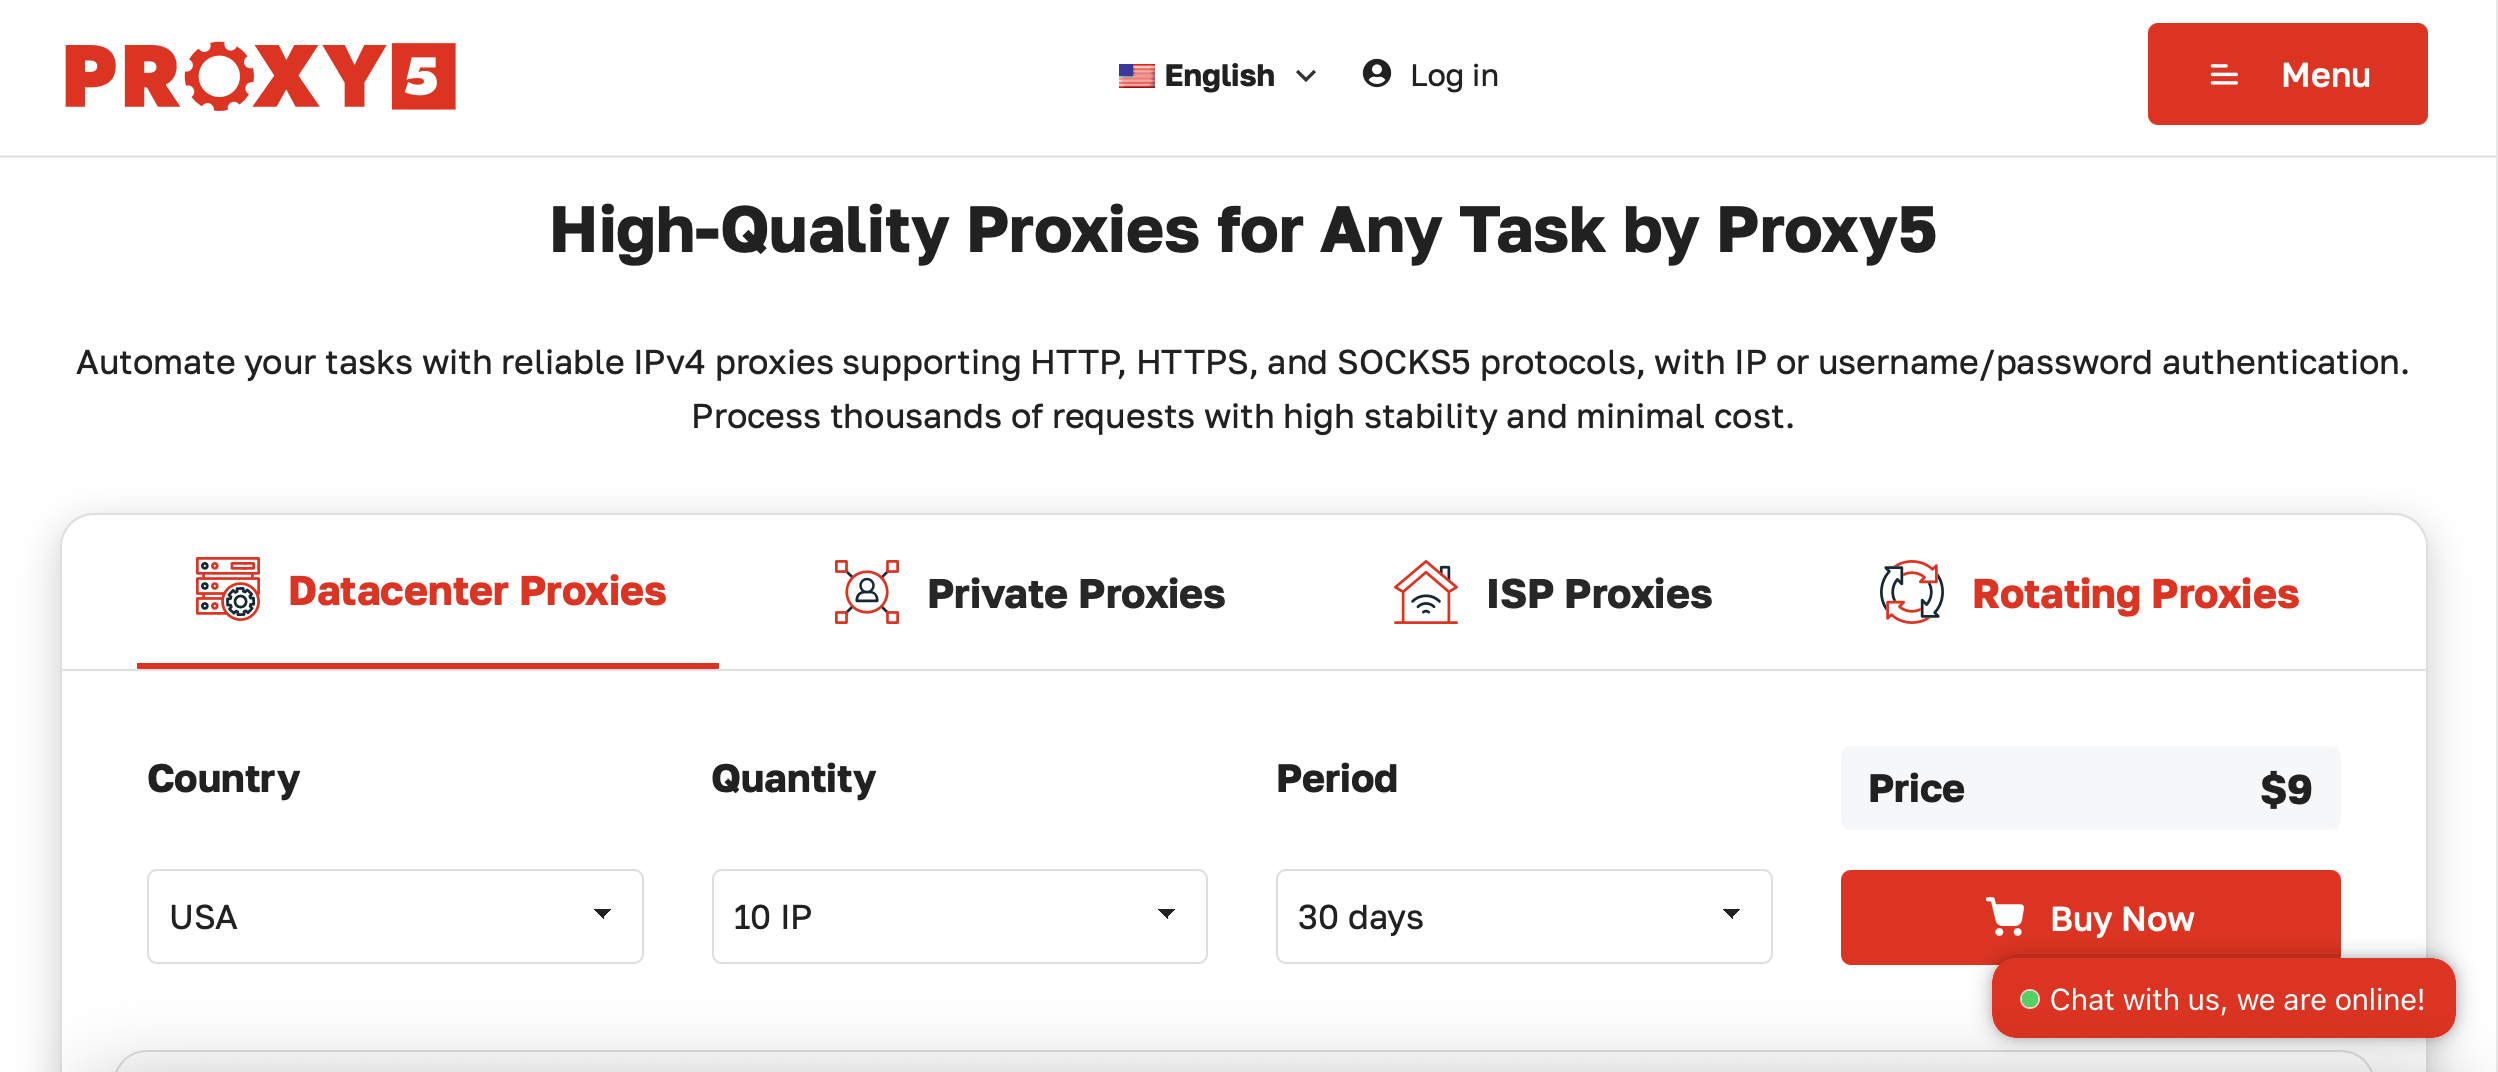Click the US flag icon next to English
2498x1072 pixels.
point(1135,74)
